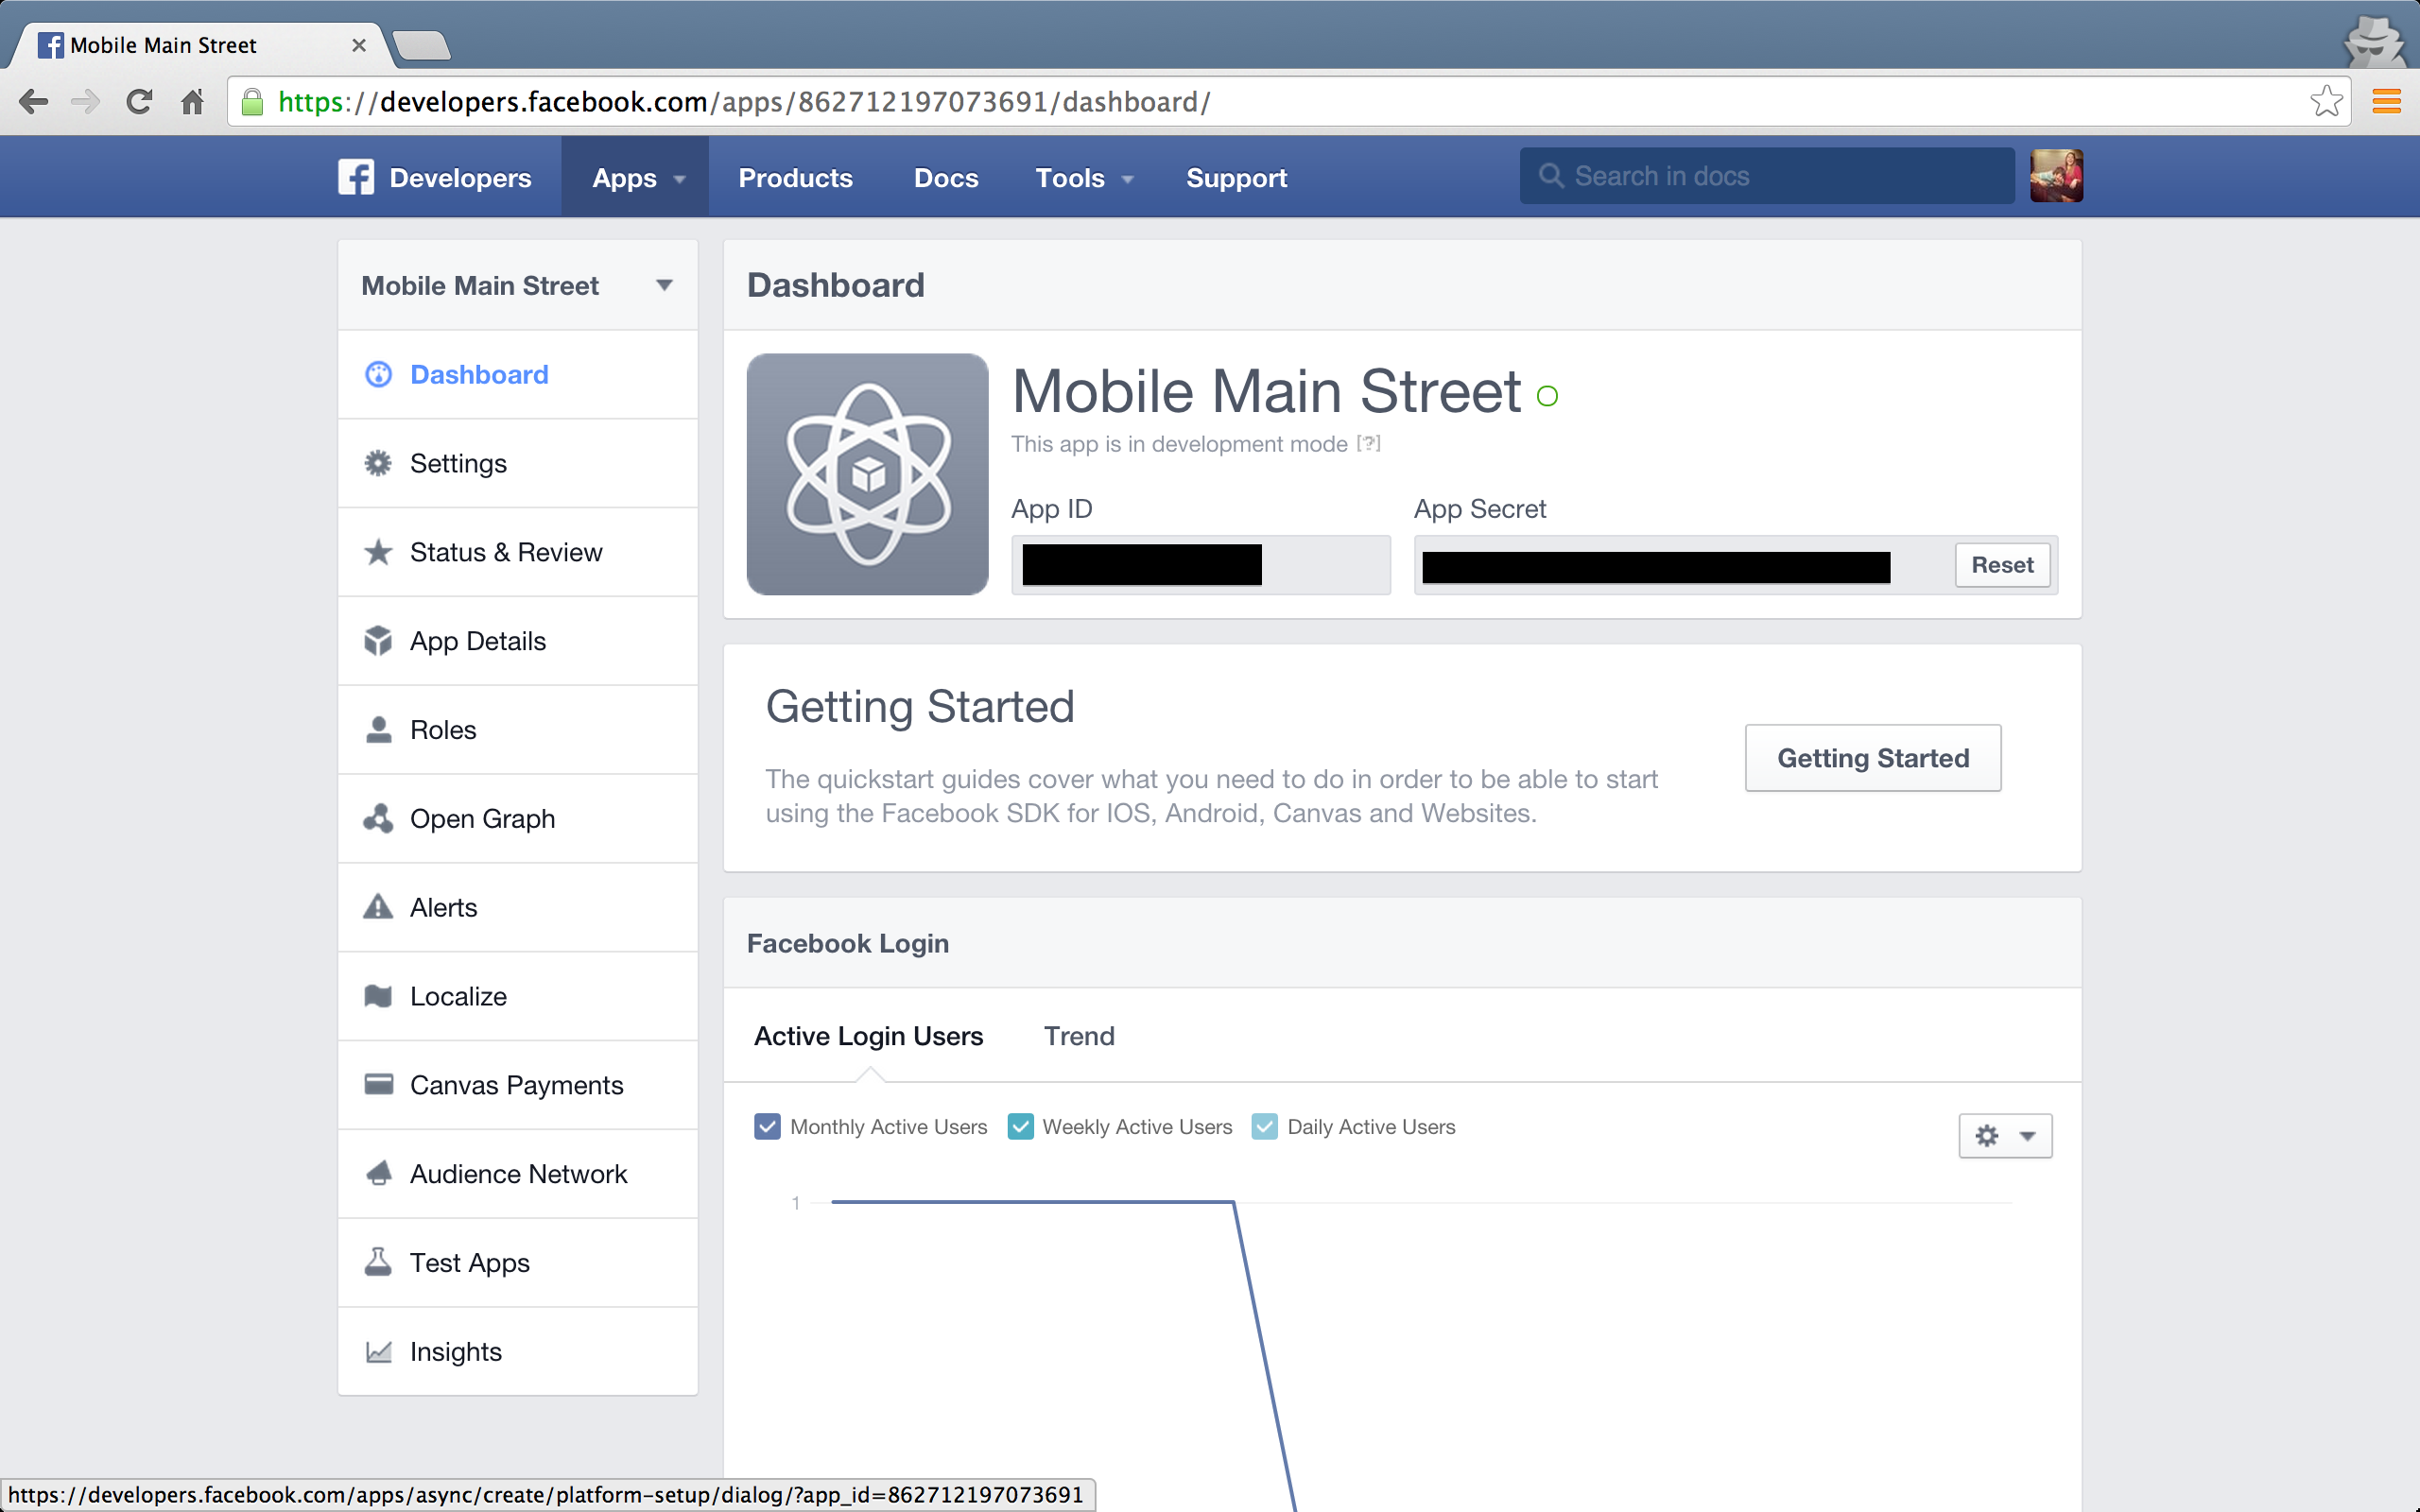This screenshot has width=2420, height=1512.
Task: Click the Insights chart icon
Action: click(x=378, y=1351)
